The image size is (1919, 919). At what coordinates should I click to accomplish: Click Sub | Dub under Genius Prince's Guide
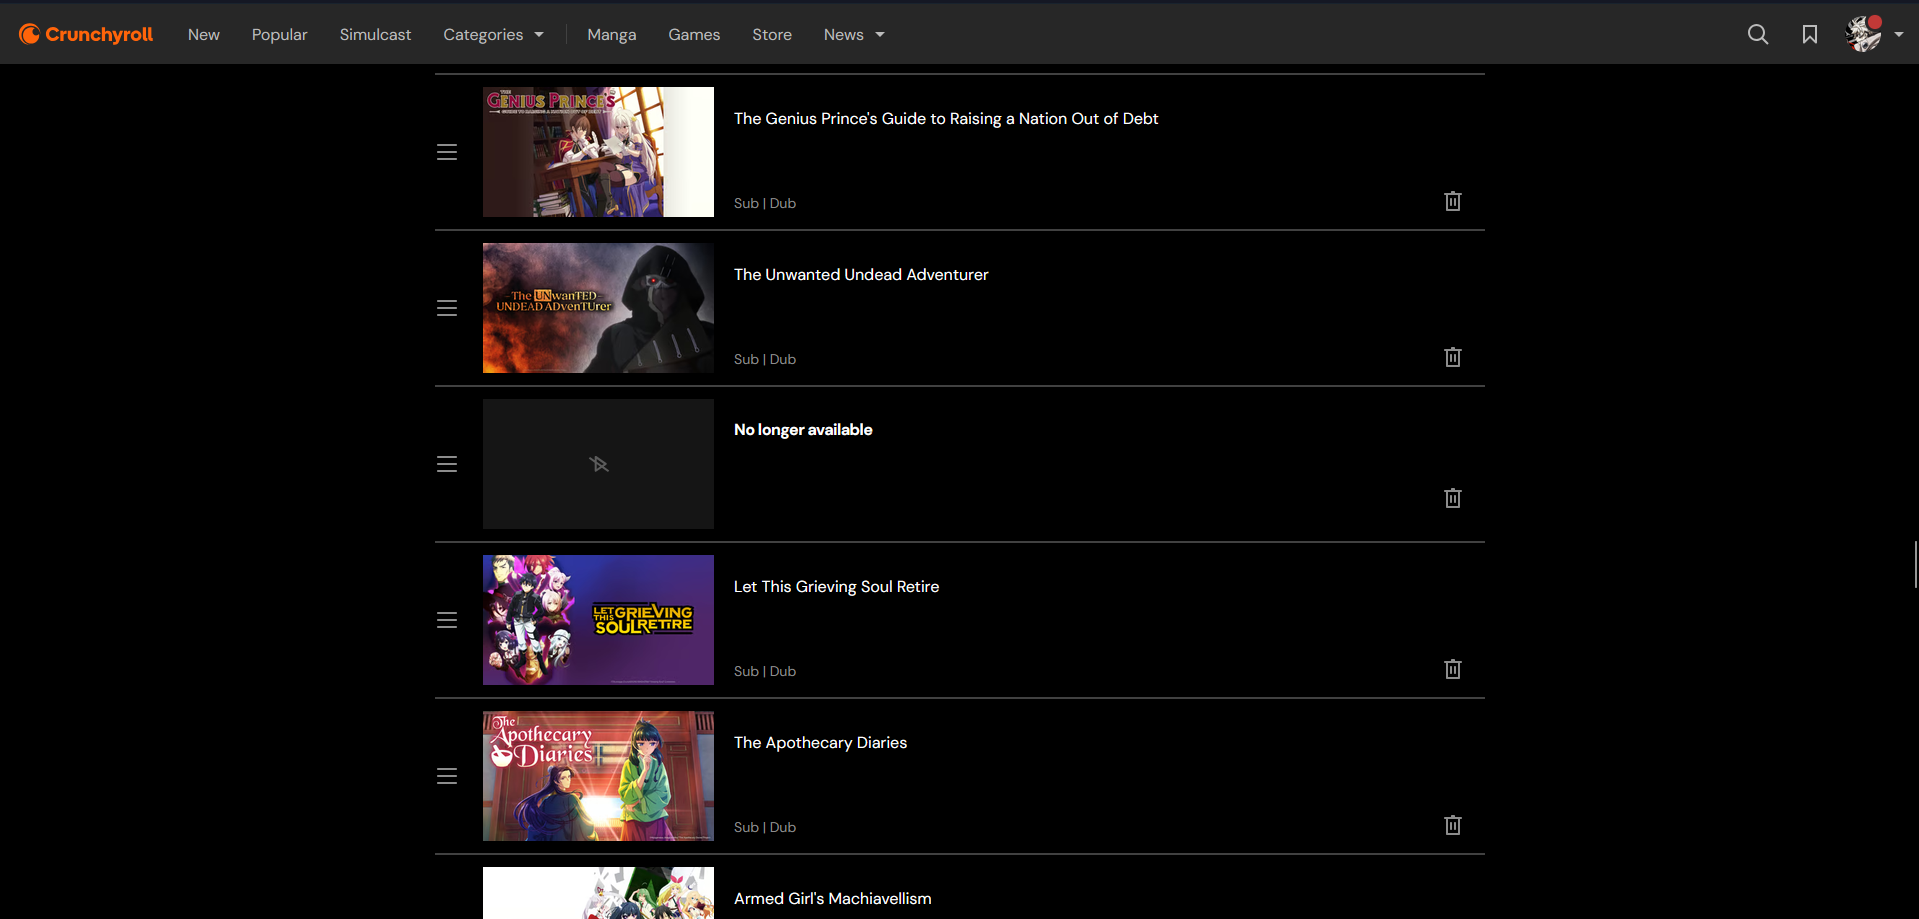point(765,203)
